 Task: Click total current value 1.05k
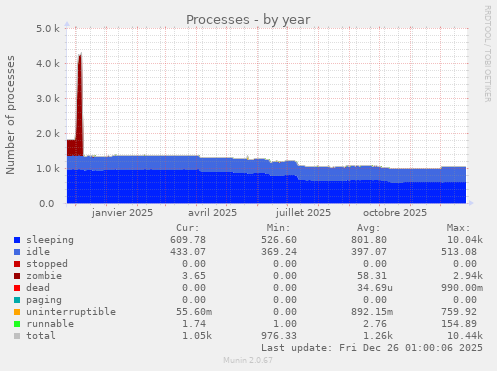coord(197,336)
